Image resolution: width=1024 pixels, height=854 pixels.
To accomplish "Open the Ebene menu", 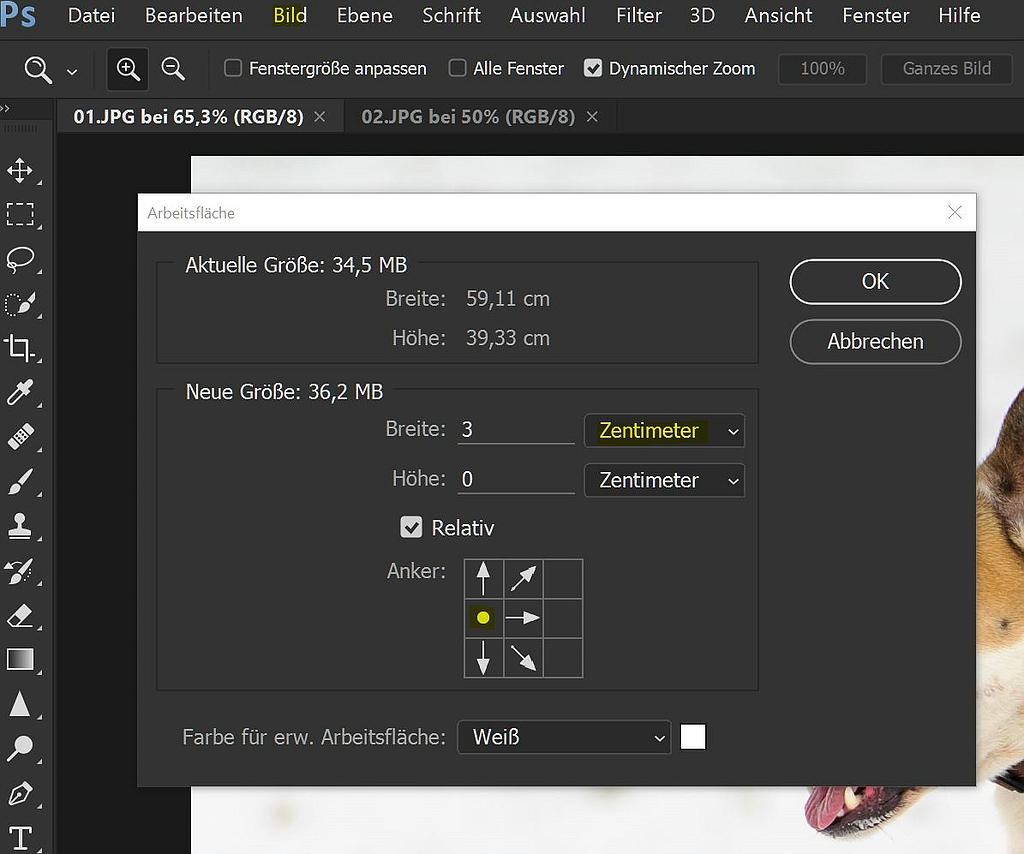I will pyautogui.click(x=364, y=15).
